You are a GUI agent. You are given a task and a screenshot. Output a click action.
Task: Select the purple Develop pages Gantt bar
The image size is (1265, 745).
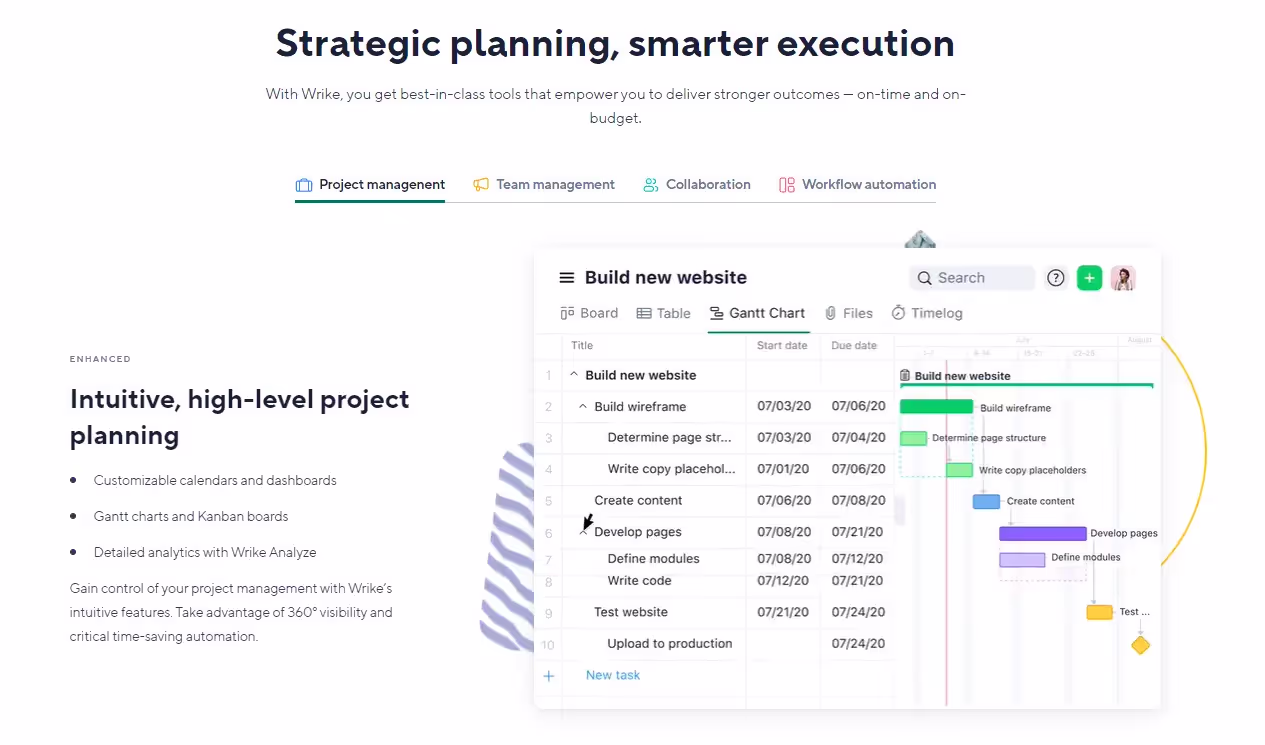1042,534
